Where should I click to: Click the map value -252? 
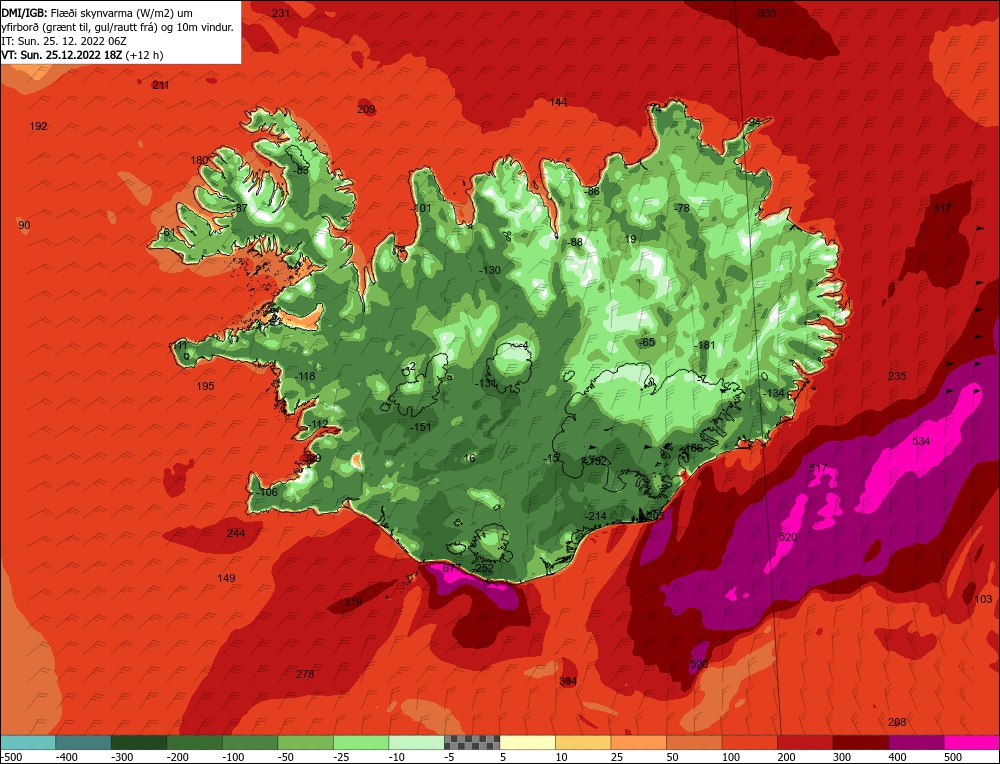pos(483,568)
